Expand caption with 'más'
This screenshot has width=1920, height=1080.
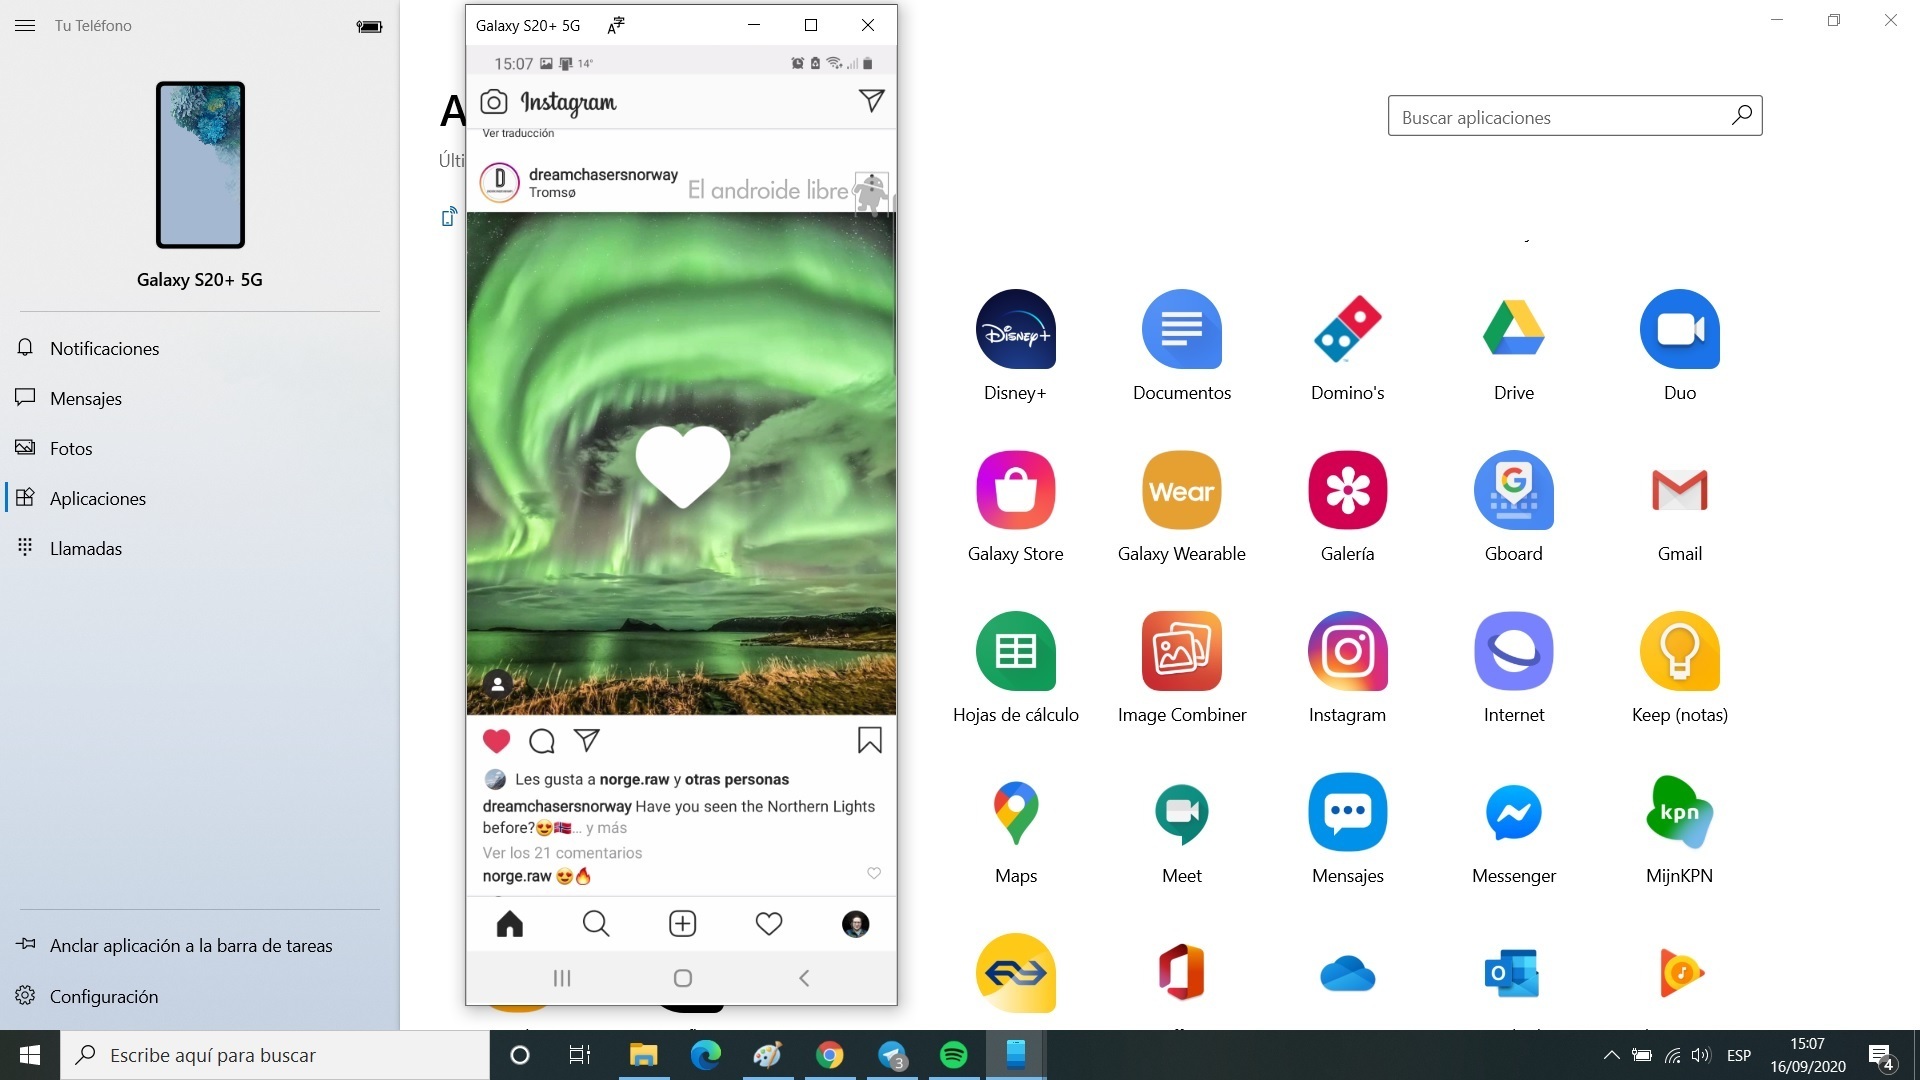(606, 828)
